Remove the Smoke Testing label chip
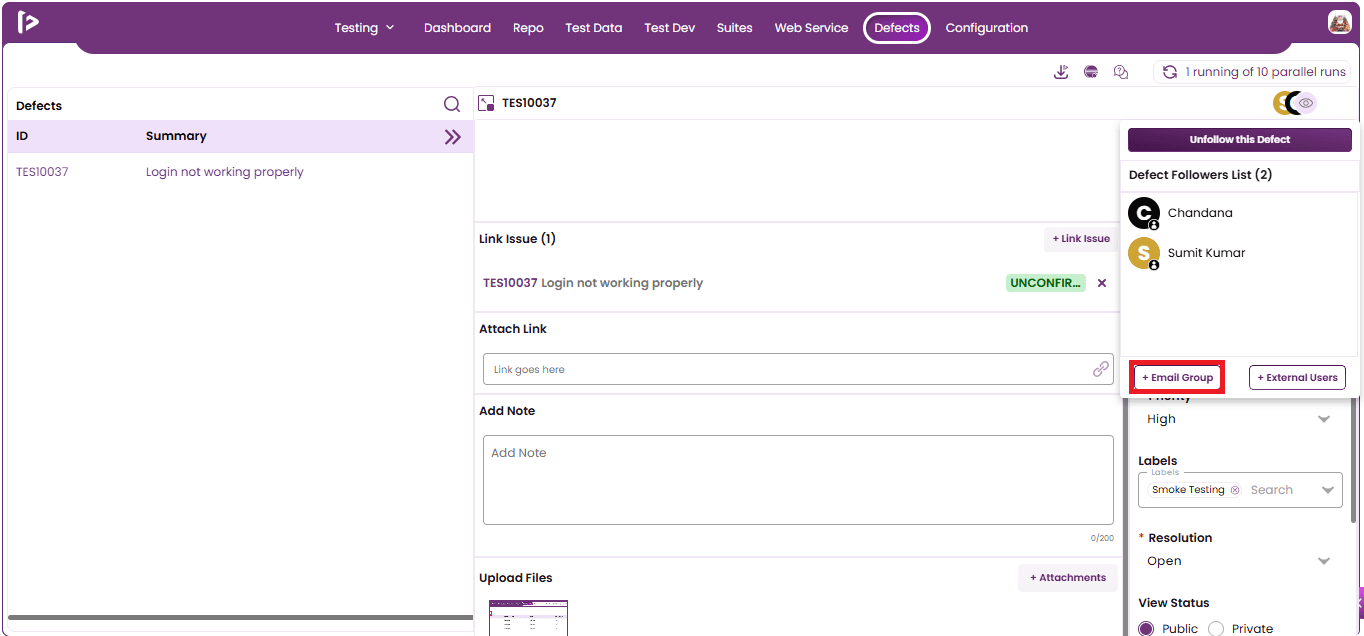Viewport: 1364px width, 636px height. click(1235, 490)
